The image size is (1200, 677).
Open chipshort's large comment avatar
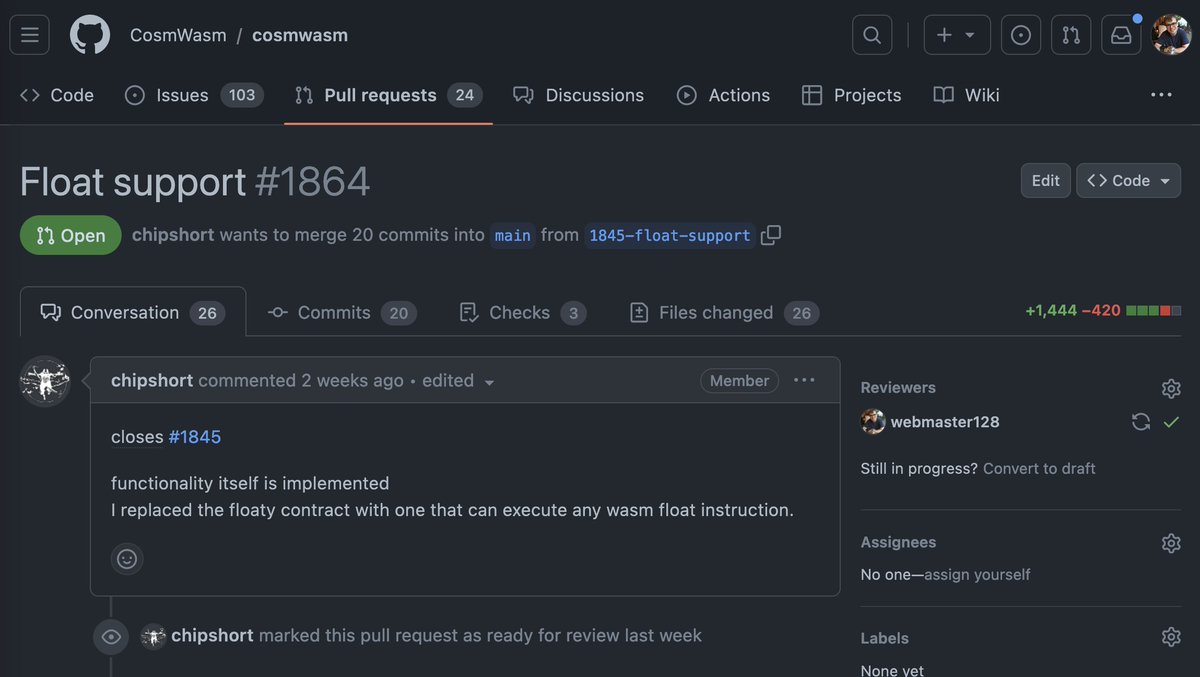[45, 381]
